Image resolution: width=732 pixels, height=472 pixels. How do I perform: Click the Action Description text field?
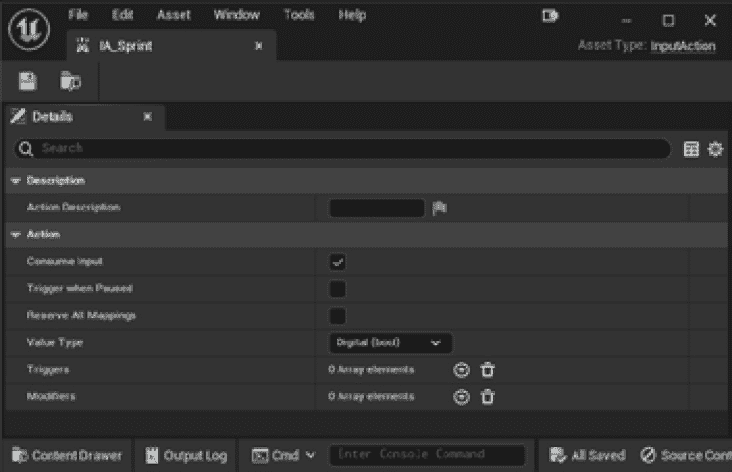pos(377,208)
